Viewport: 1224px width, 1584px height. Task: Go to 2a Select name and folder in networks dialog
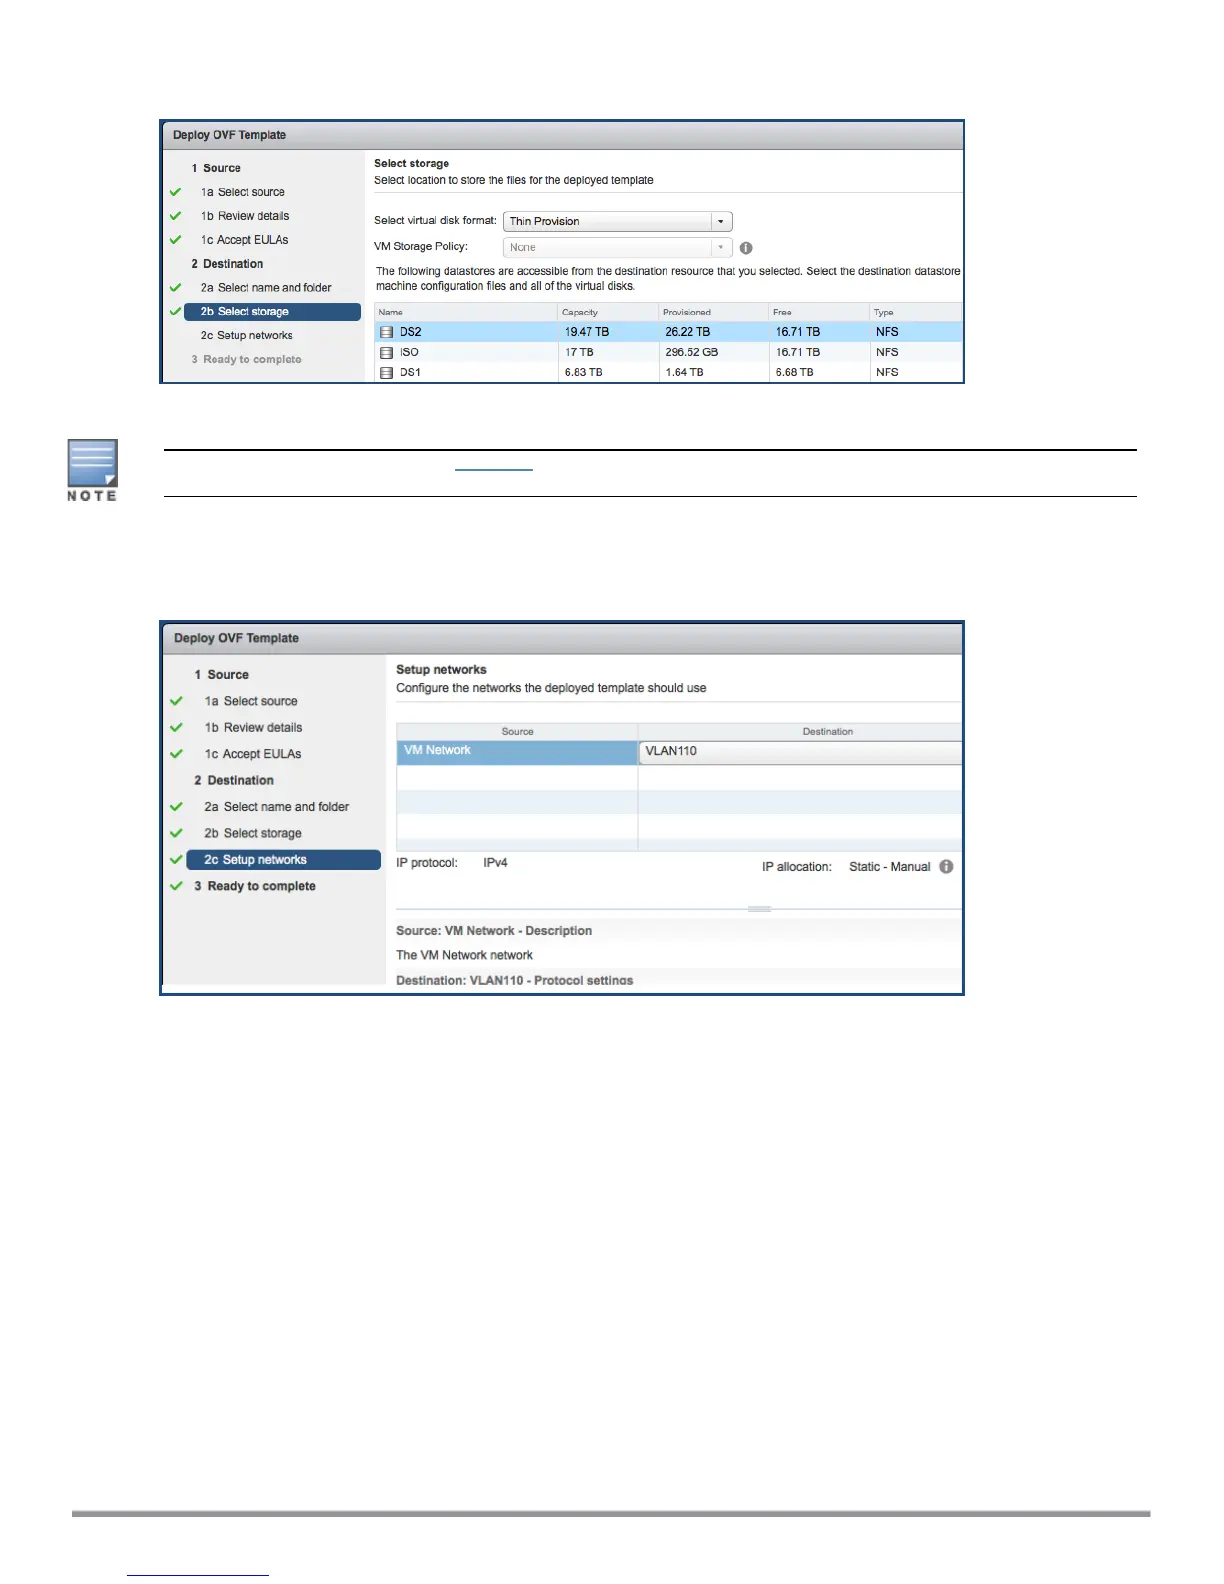point(277,807)
